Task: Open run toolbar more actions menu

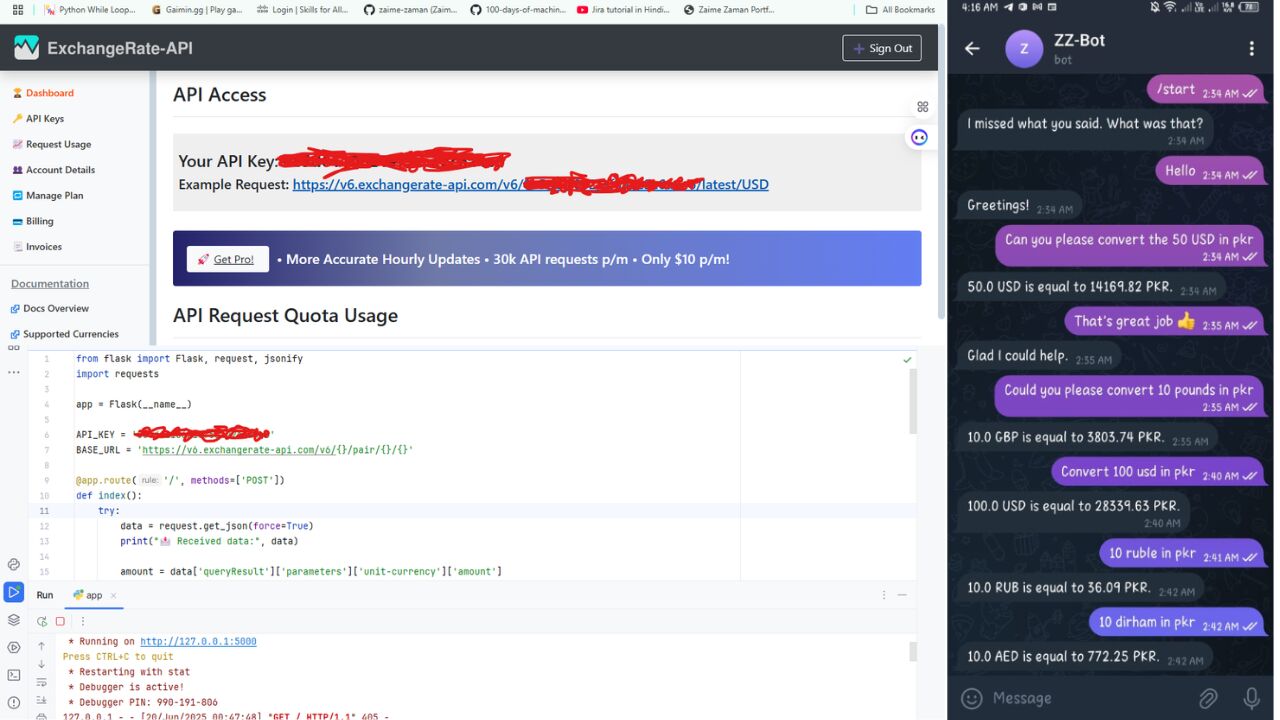Action: tap(82, 621)
